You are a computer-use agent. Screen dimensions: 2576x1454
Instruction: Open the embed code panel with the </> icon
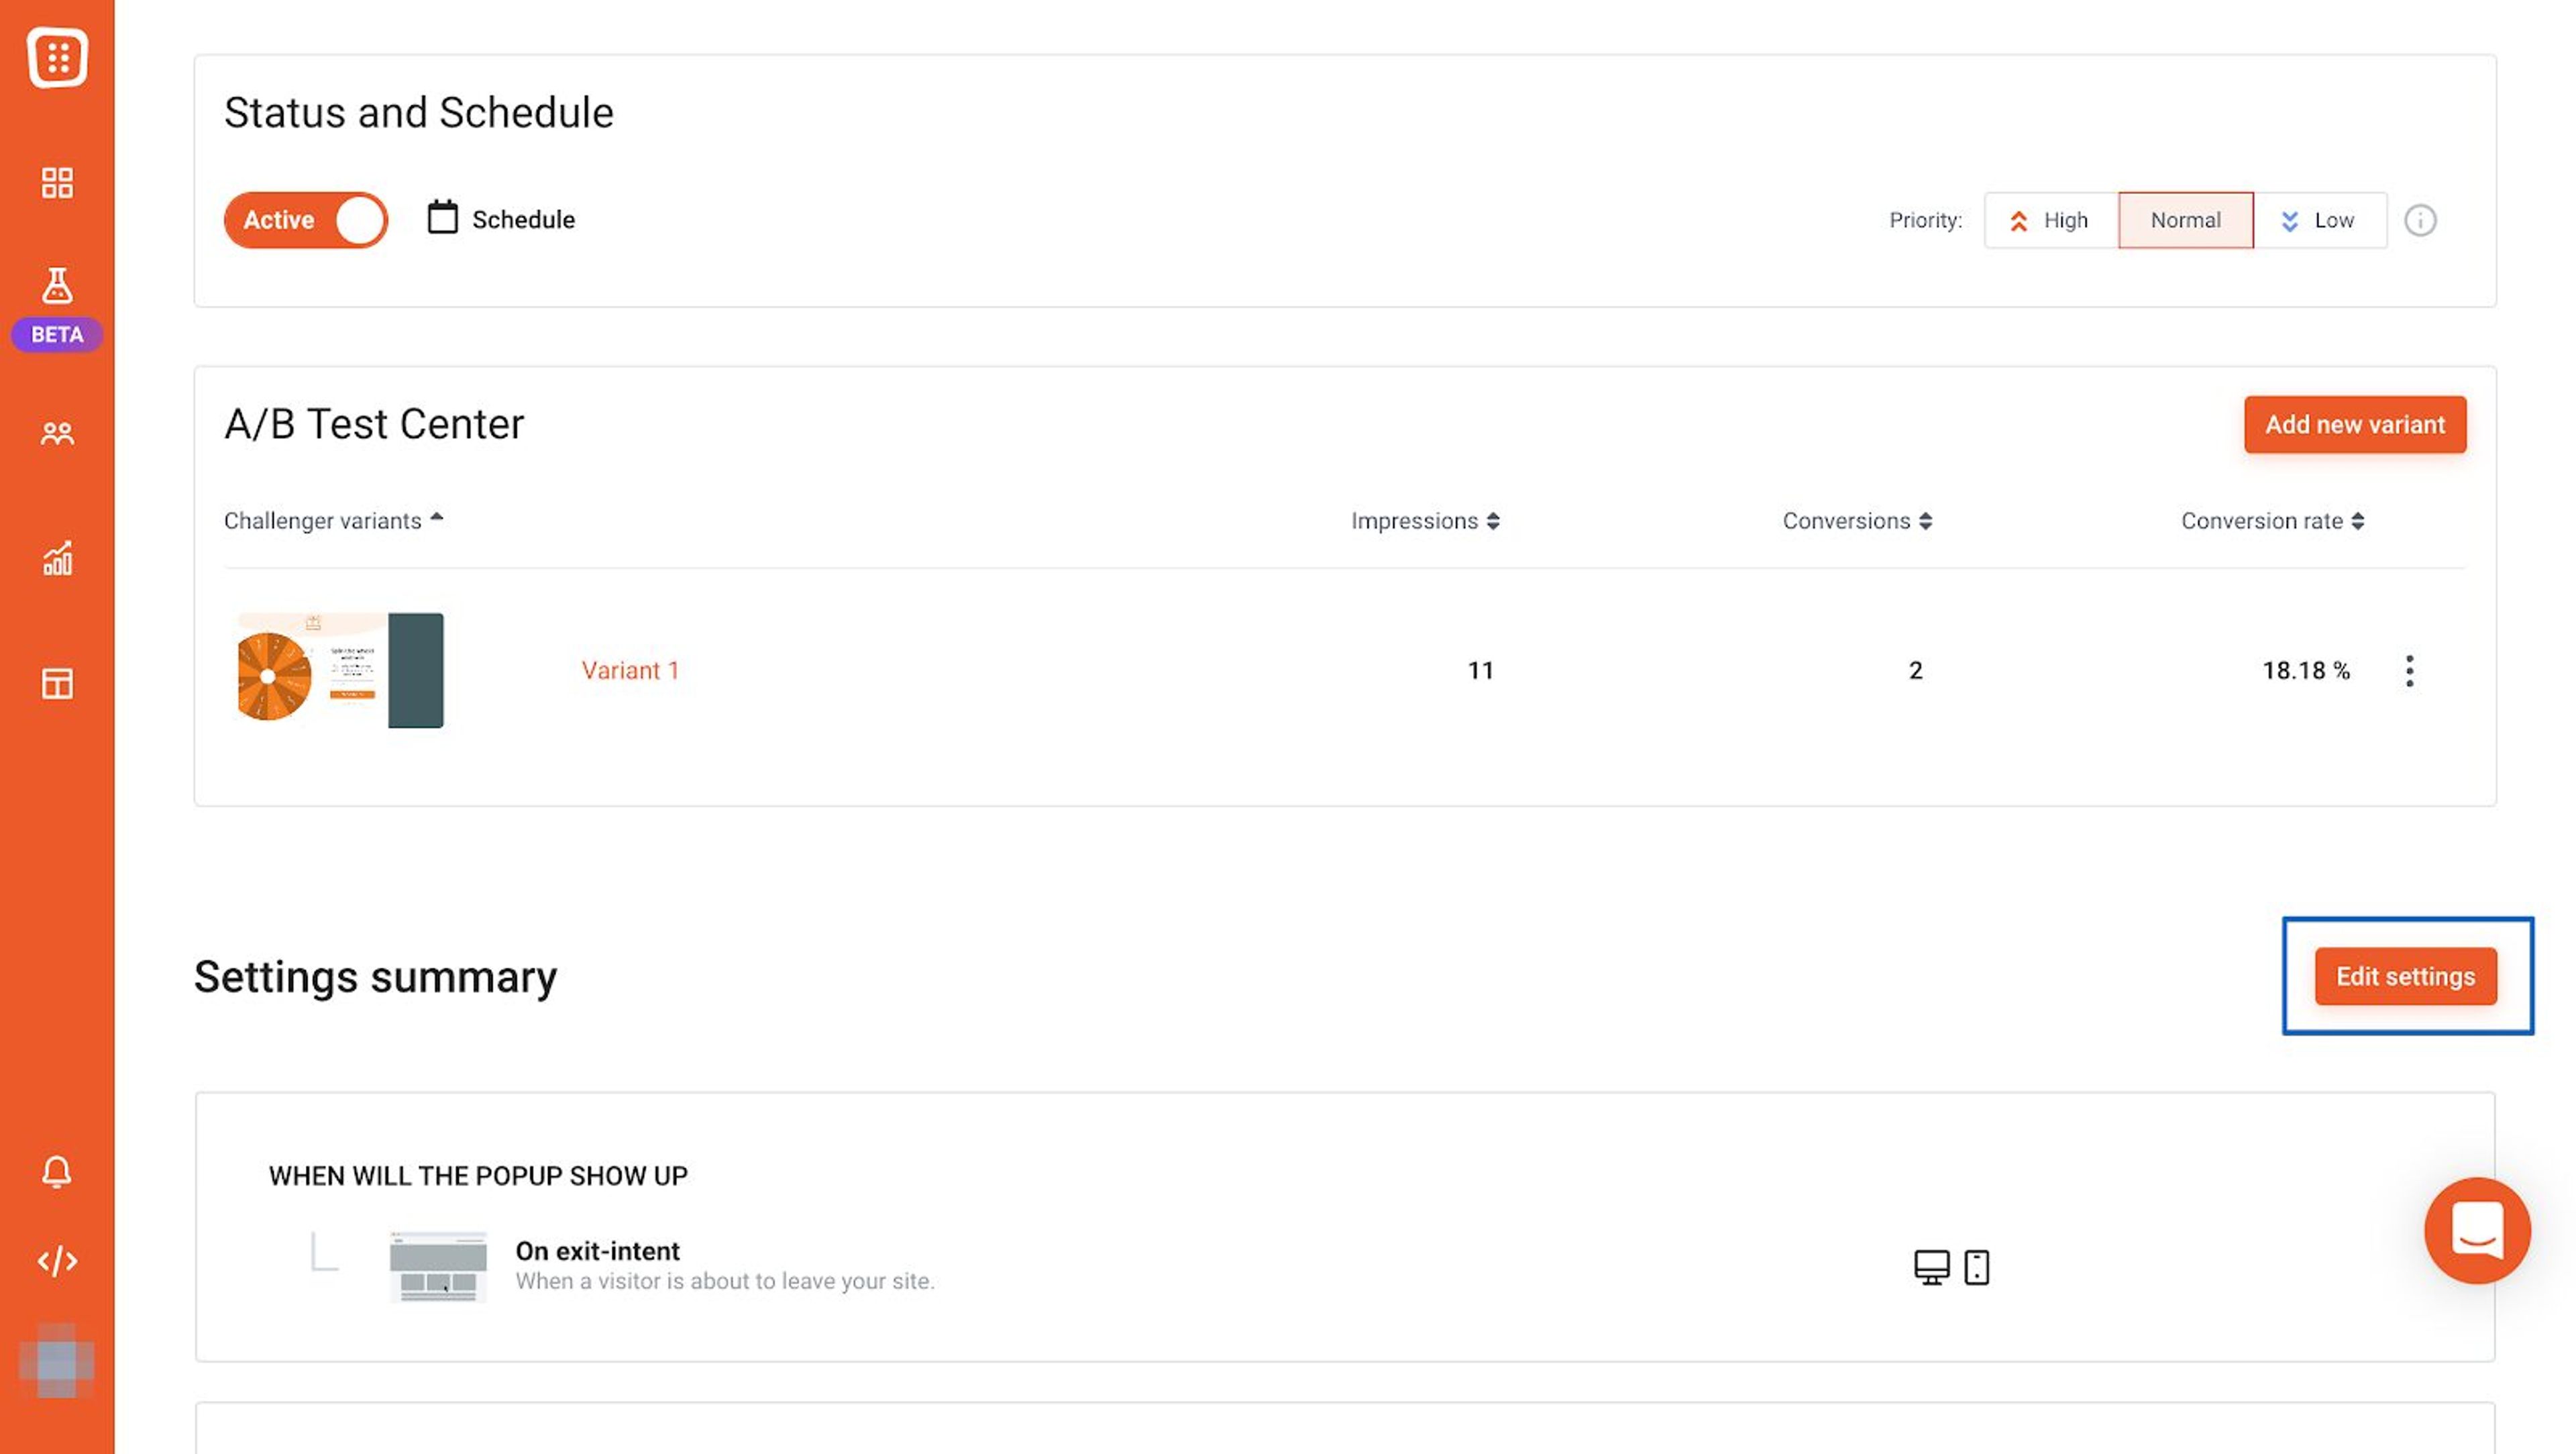57,1260
